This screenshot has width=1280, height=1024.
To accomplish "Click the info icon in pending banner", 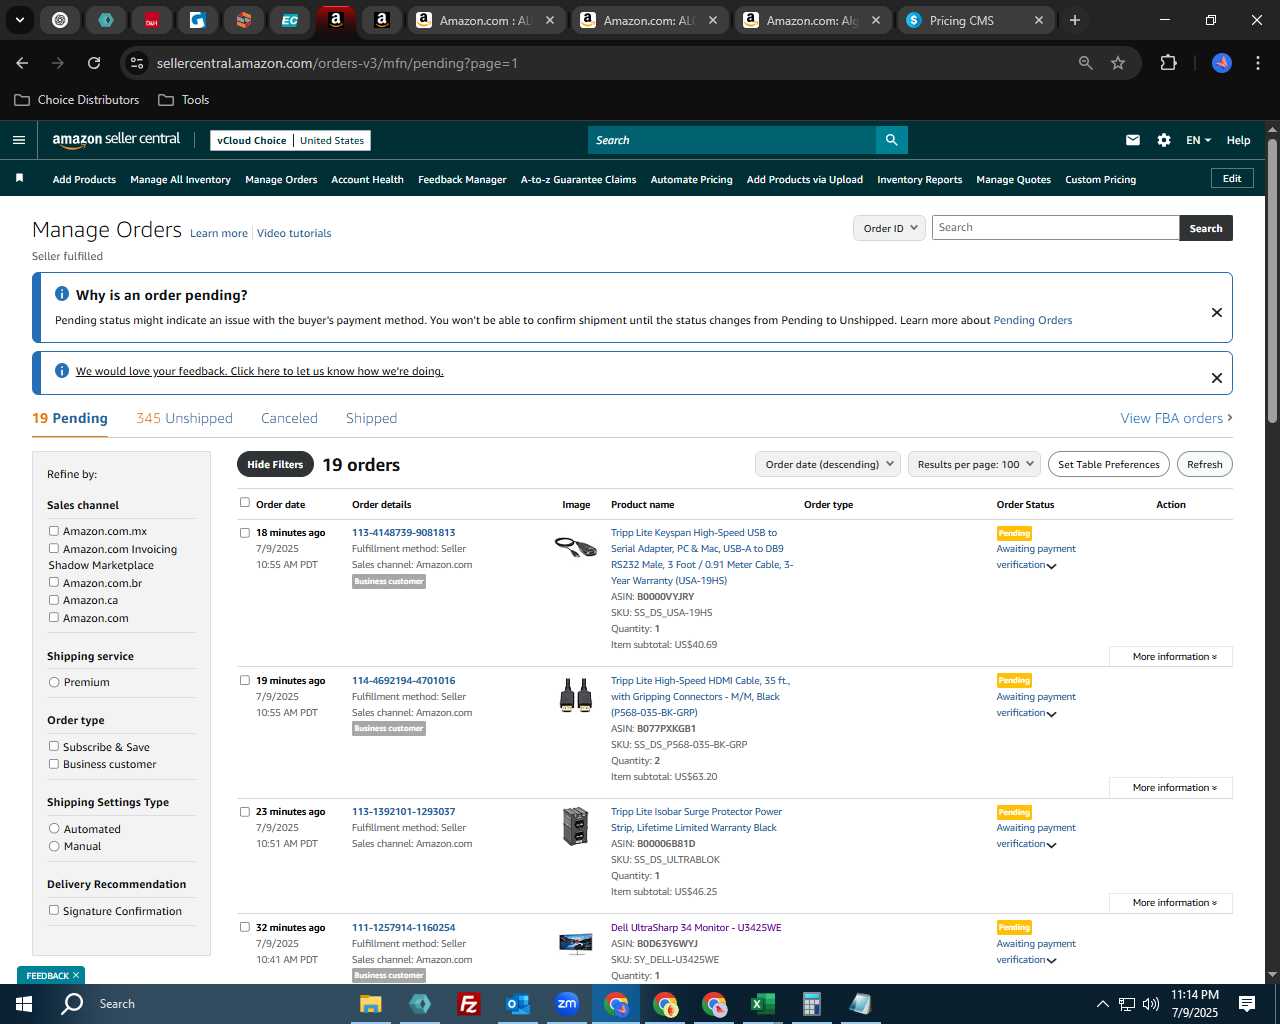I will (62, 294).
